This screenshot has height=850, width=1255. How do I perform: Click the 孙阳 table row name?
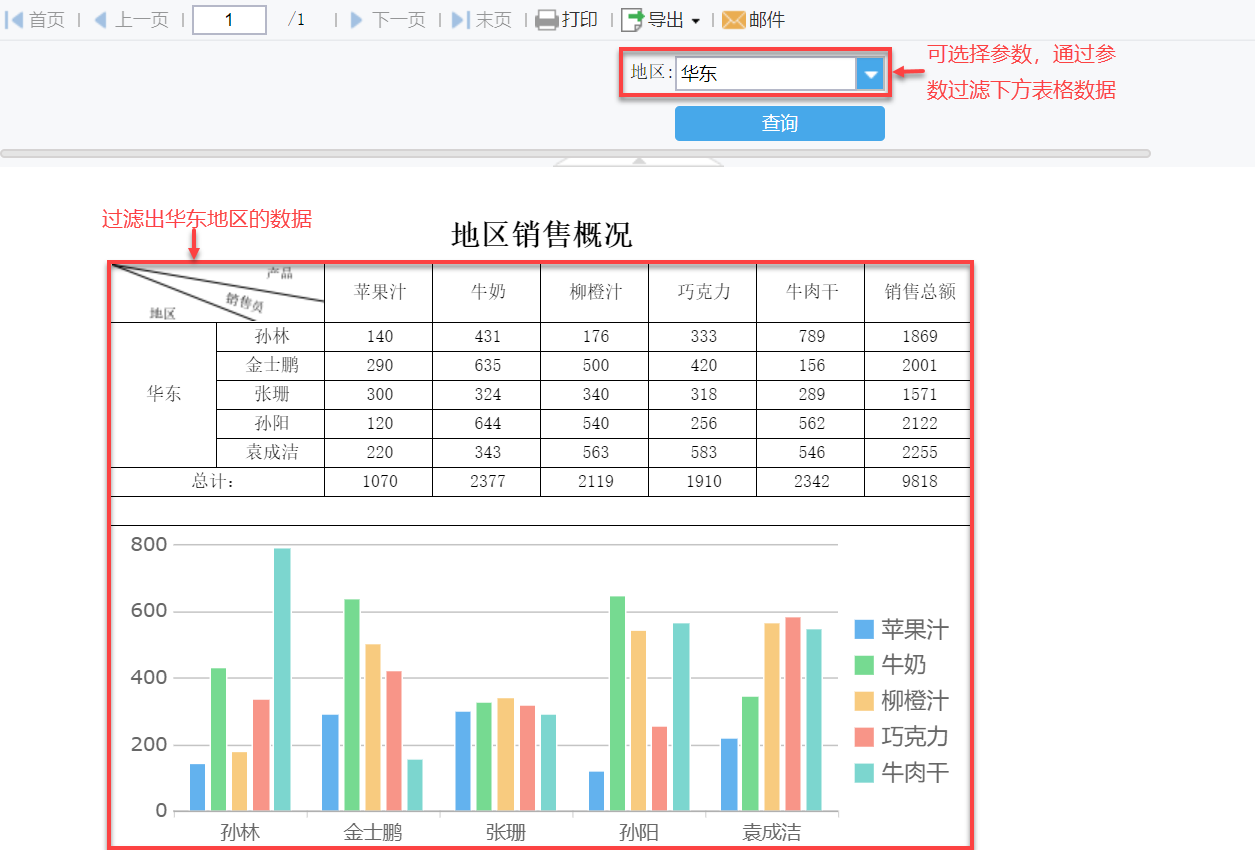(x=271, y=423)
